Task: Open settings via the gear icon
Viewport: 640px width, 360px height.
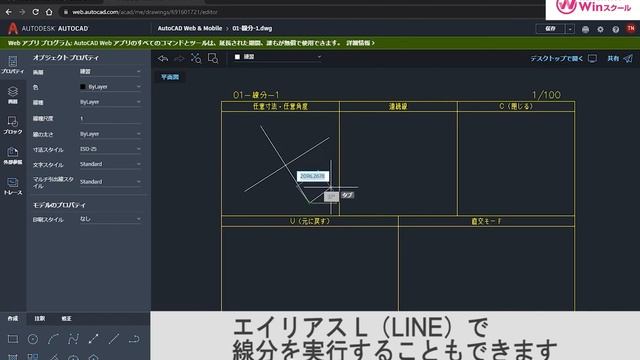Action: click(x=600, y=29)
